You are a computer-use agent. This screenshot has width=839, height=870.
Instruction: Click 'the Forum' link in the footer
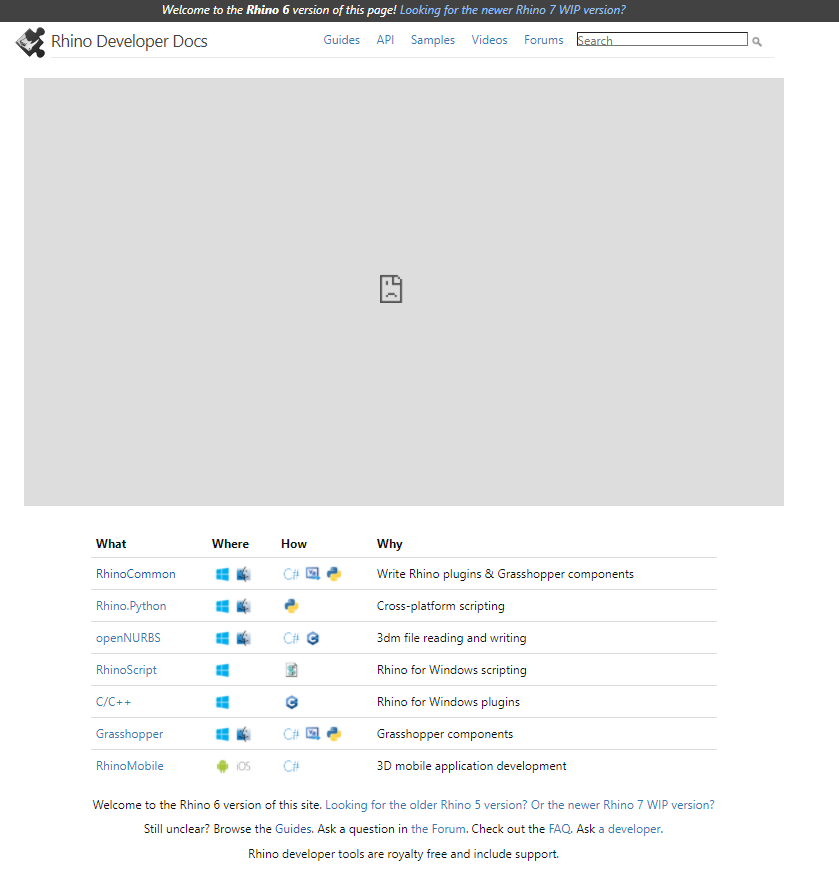click(438, 829)
